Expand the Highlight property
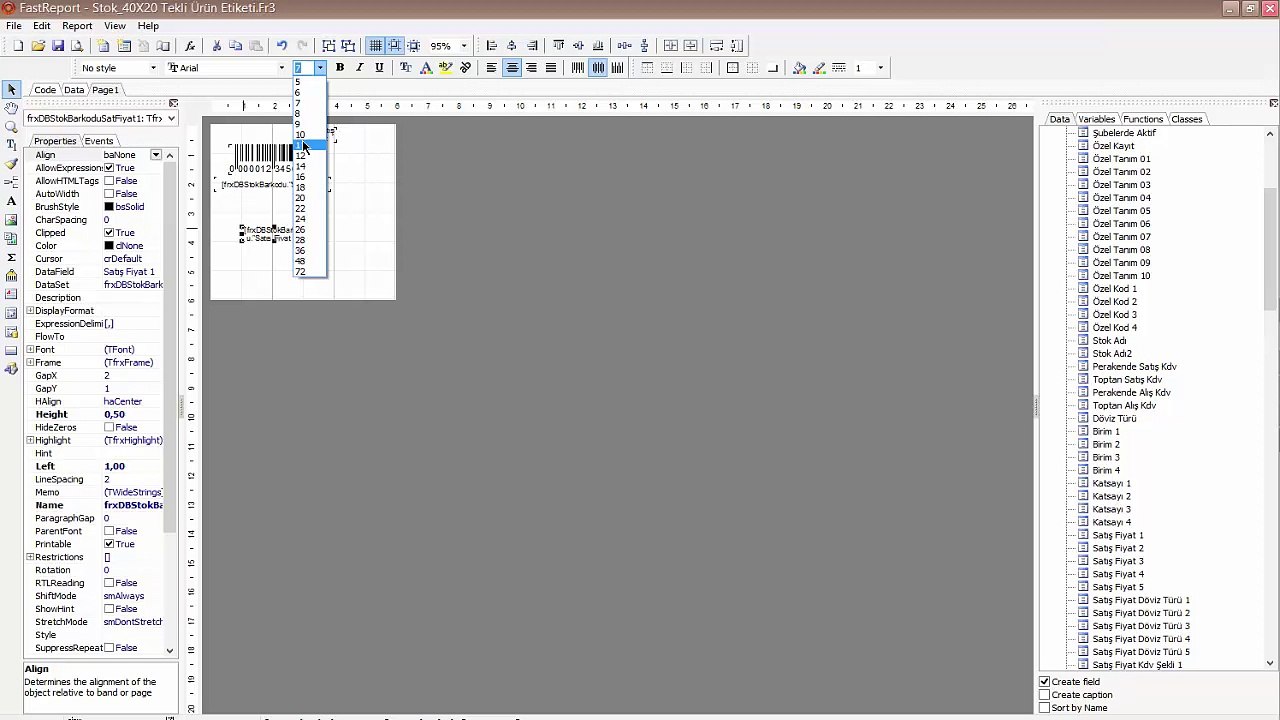Image resolution: width=1280 pixels, height=720 pixels. point(30,441)
